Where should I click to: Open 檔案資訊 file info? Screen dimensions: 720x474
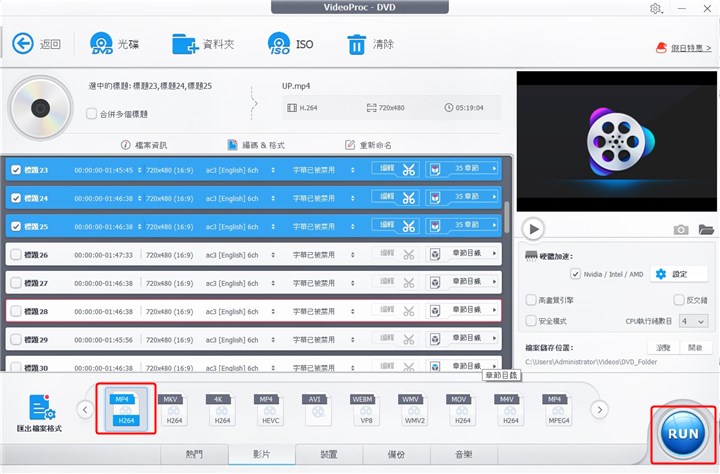coord(144,145)
